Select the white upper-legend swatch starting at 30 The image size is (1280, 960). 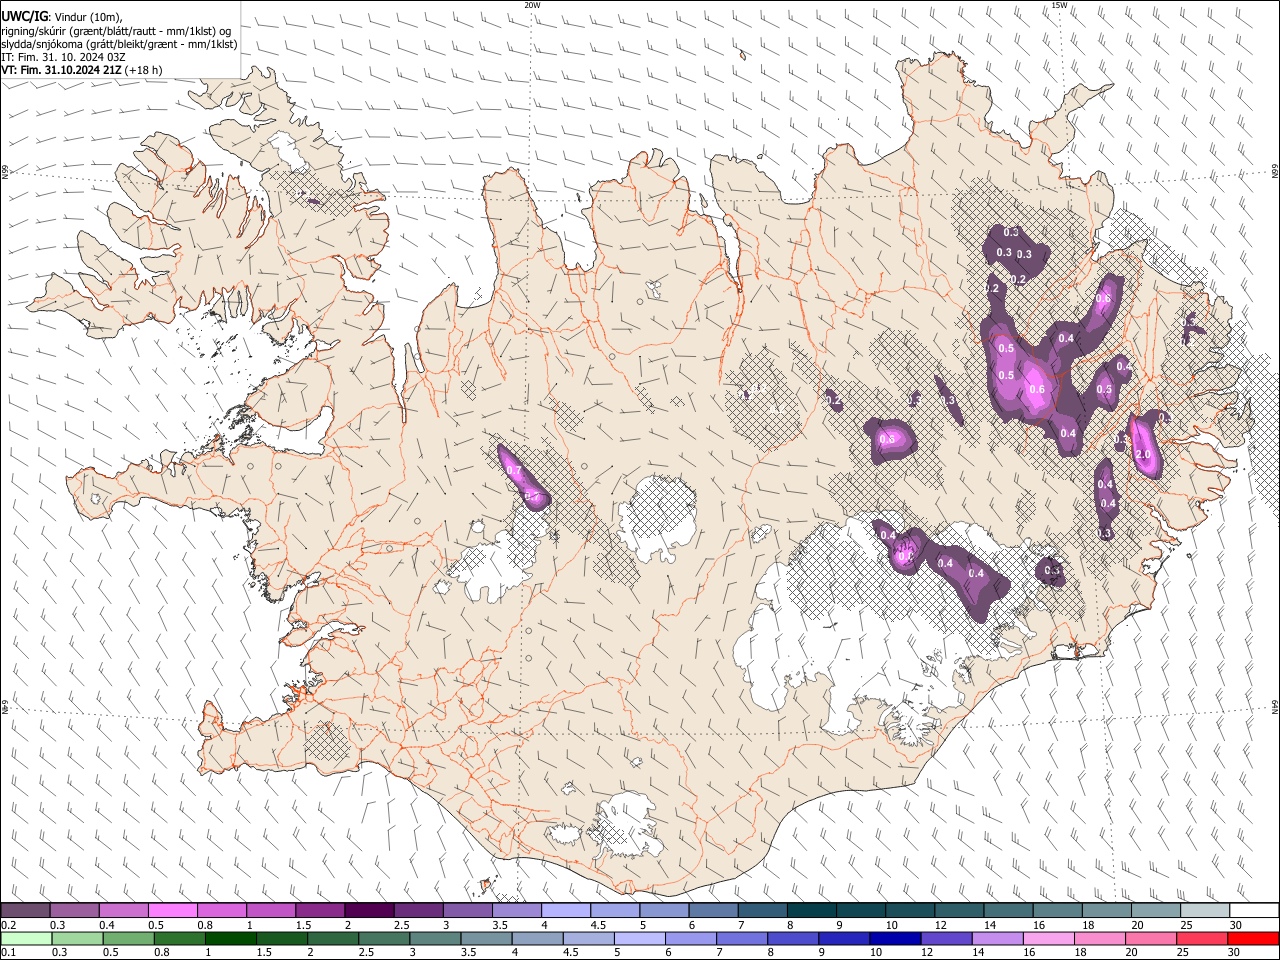[1254, 911]
